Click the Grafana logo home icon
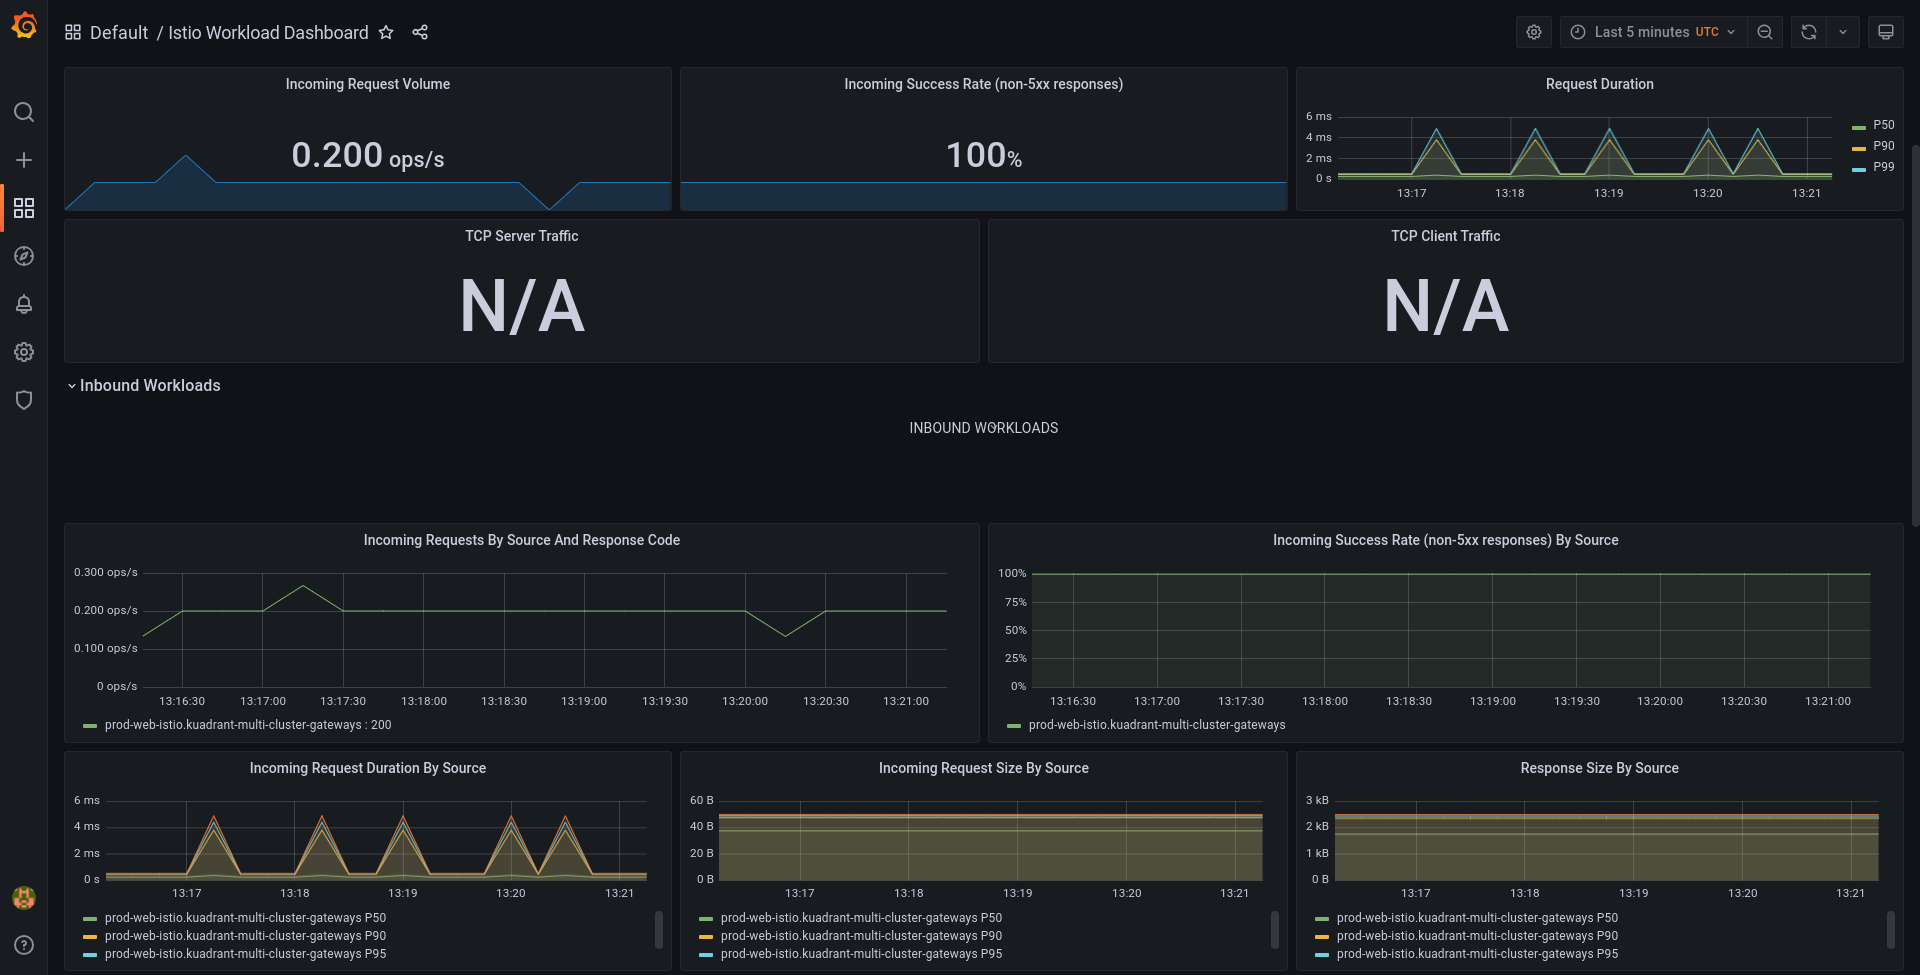 click(24, 26)
